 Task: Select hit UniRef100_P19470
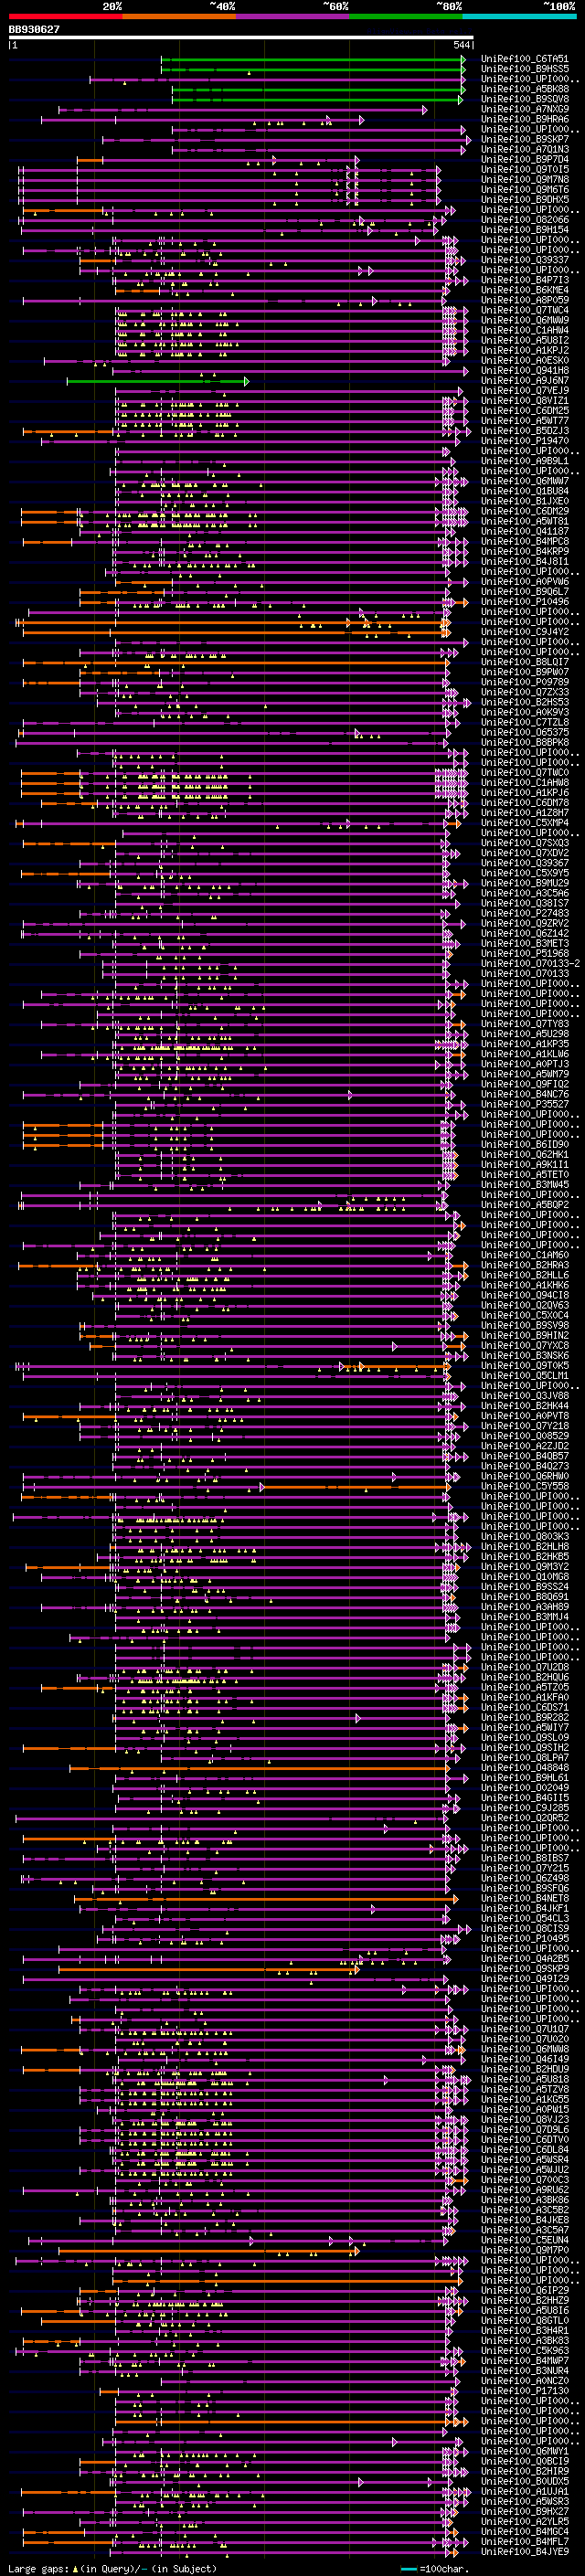click(x=525, y=441)
